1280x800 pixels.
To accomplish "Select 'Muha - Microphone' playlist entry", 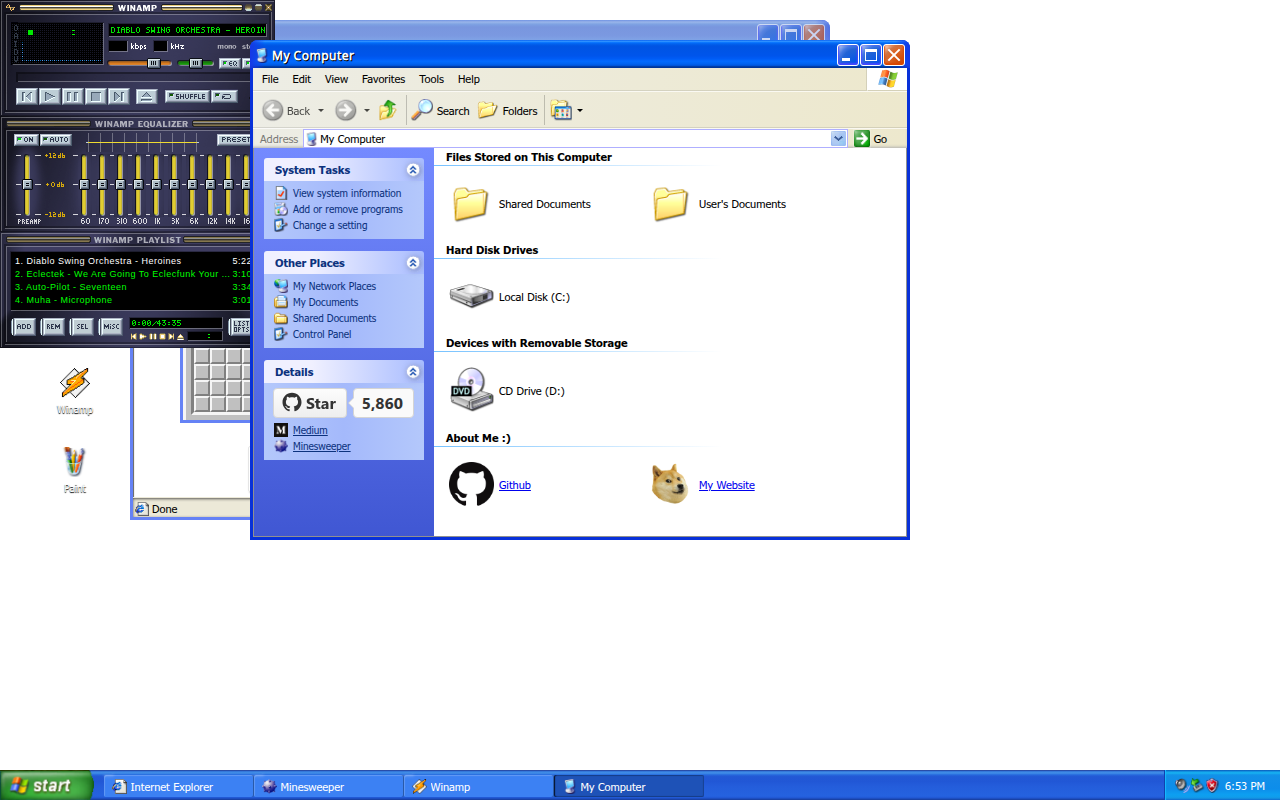I will pos(132,300).
